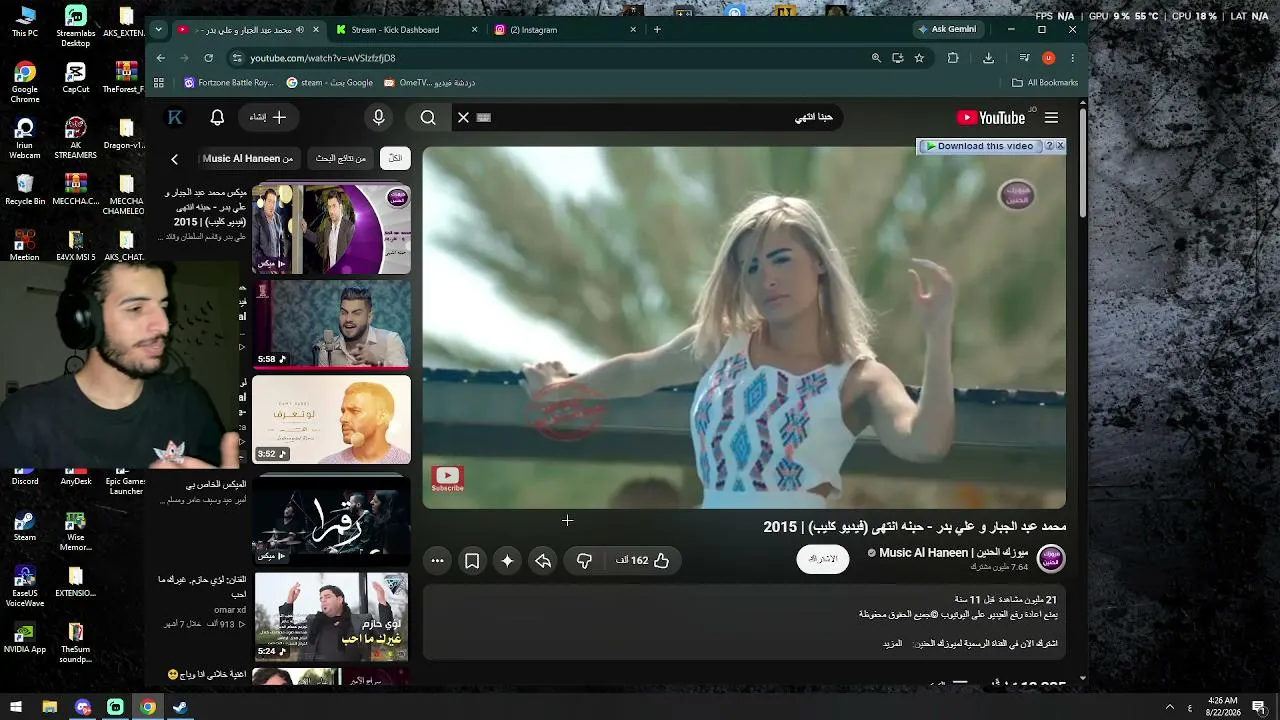Subscribe to Music Al Haneen channel

[823, 559]
